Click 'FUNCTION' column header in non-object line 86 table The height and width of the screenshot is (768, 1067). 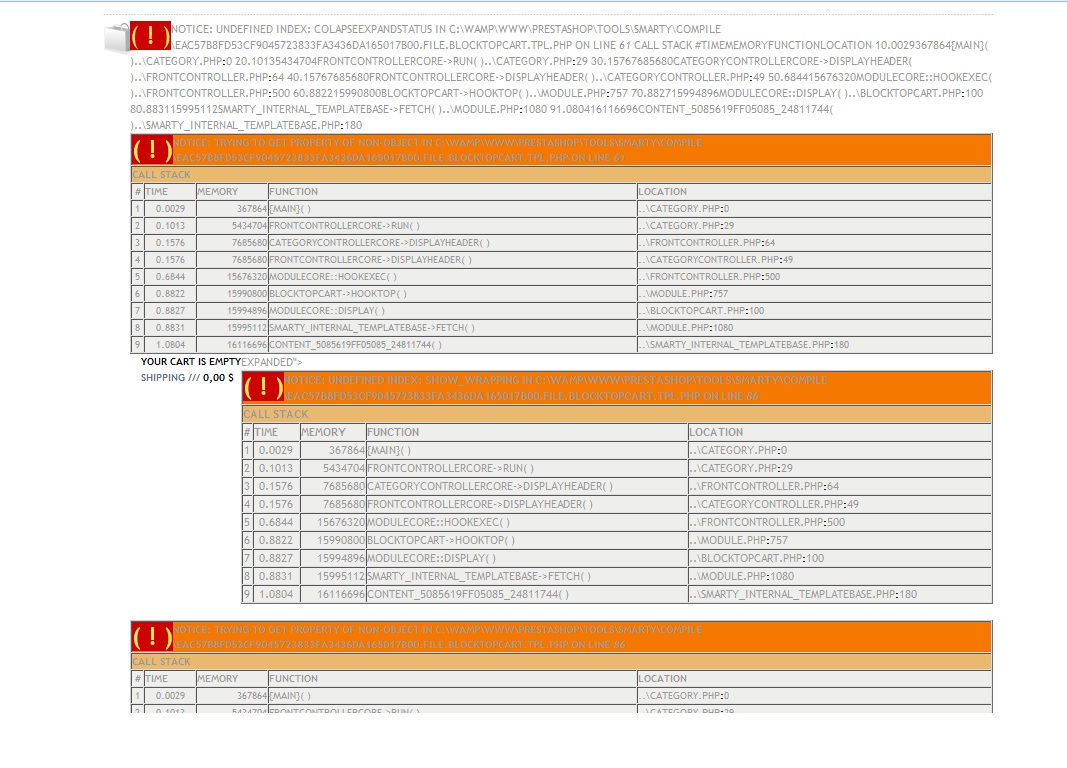point(293,679)
